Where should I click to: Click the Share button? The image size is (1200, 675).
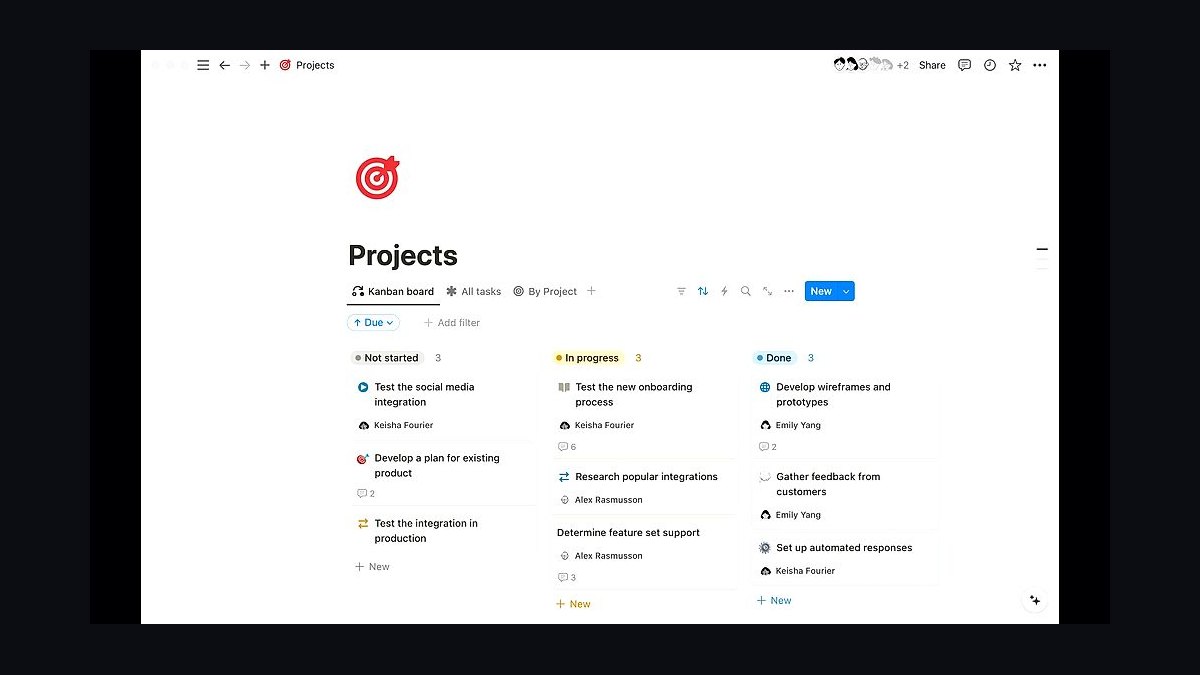pyautogui.click(x=932, y=65)
